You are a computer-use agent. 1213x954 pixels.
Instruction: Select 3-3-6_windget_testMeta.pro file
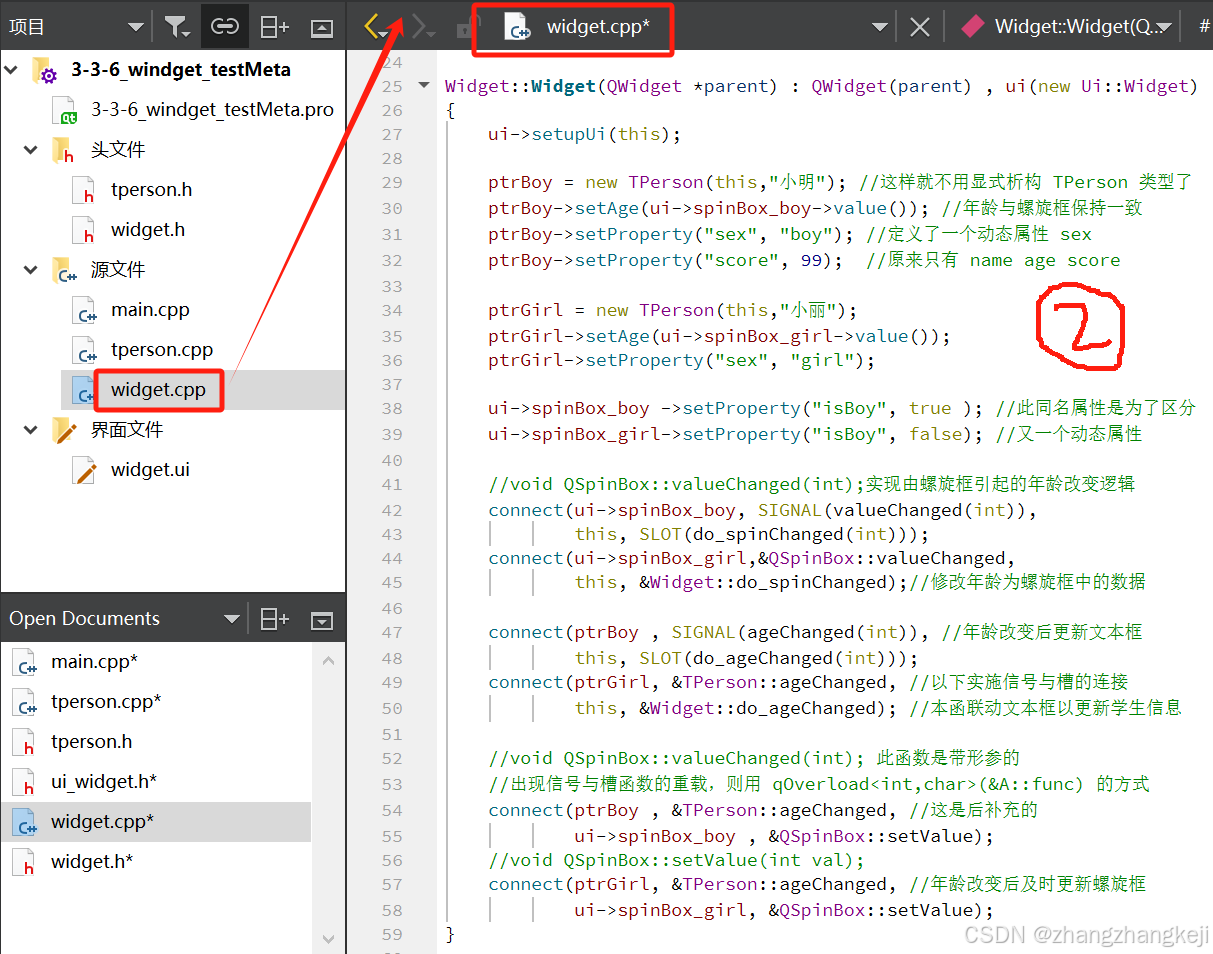pos(212,110)
